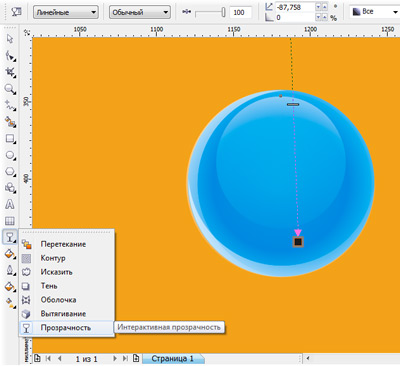Click the transparency midpoint slider in property bar
400x366 pixels.
tap(210, 12)
